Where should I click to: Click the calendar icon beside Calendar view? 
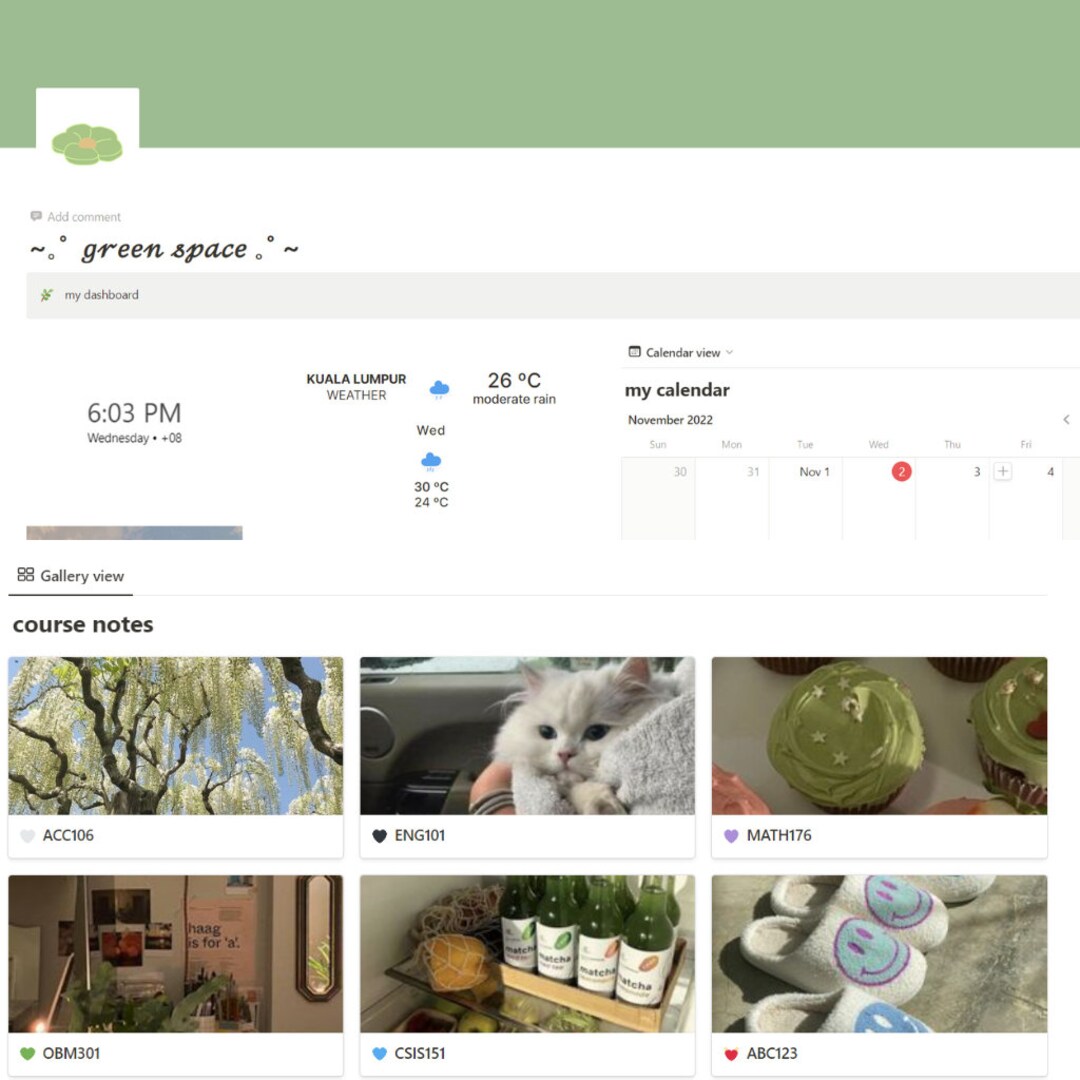(x=634, y=352)
